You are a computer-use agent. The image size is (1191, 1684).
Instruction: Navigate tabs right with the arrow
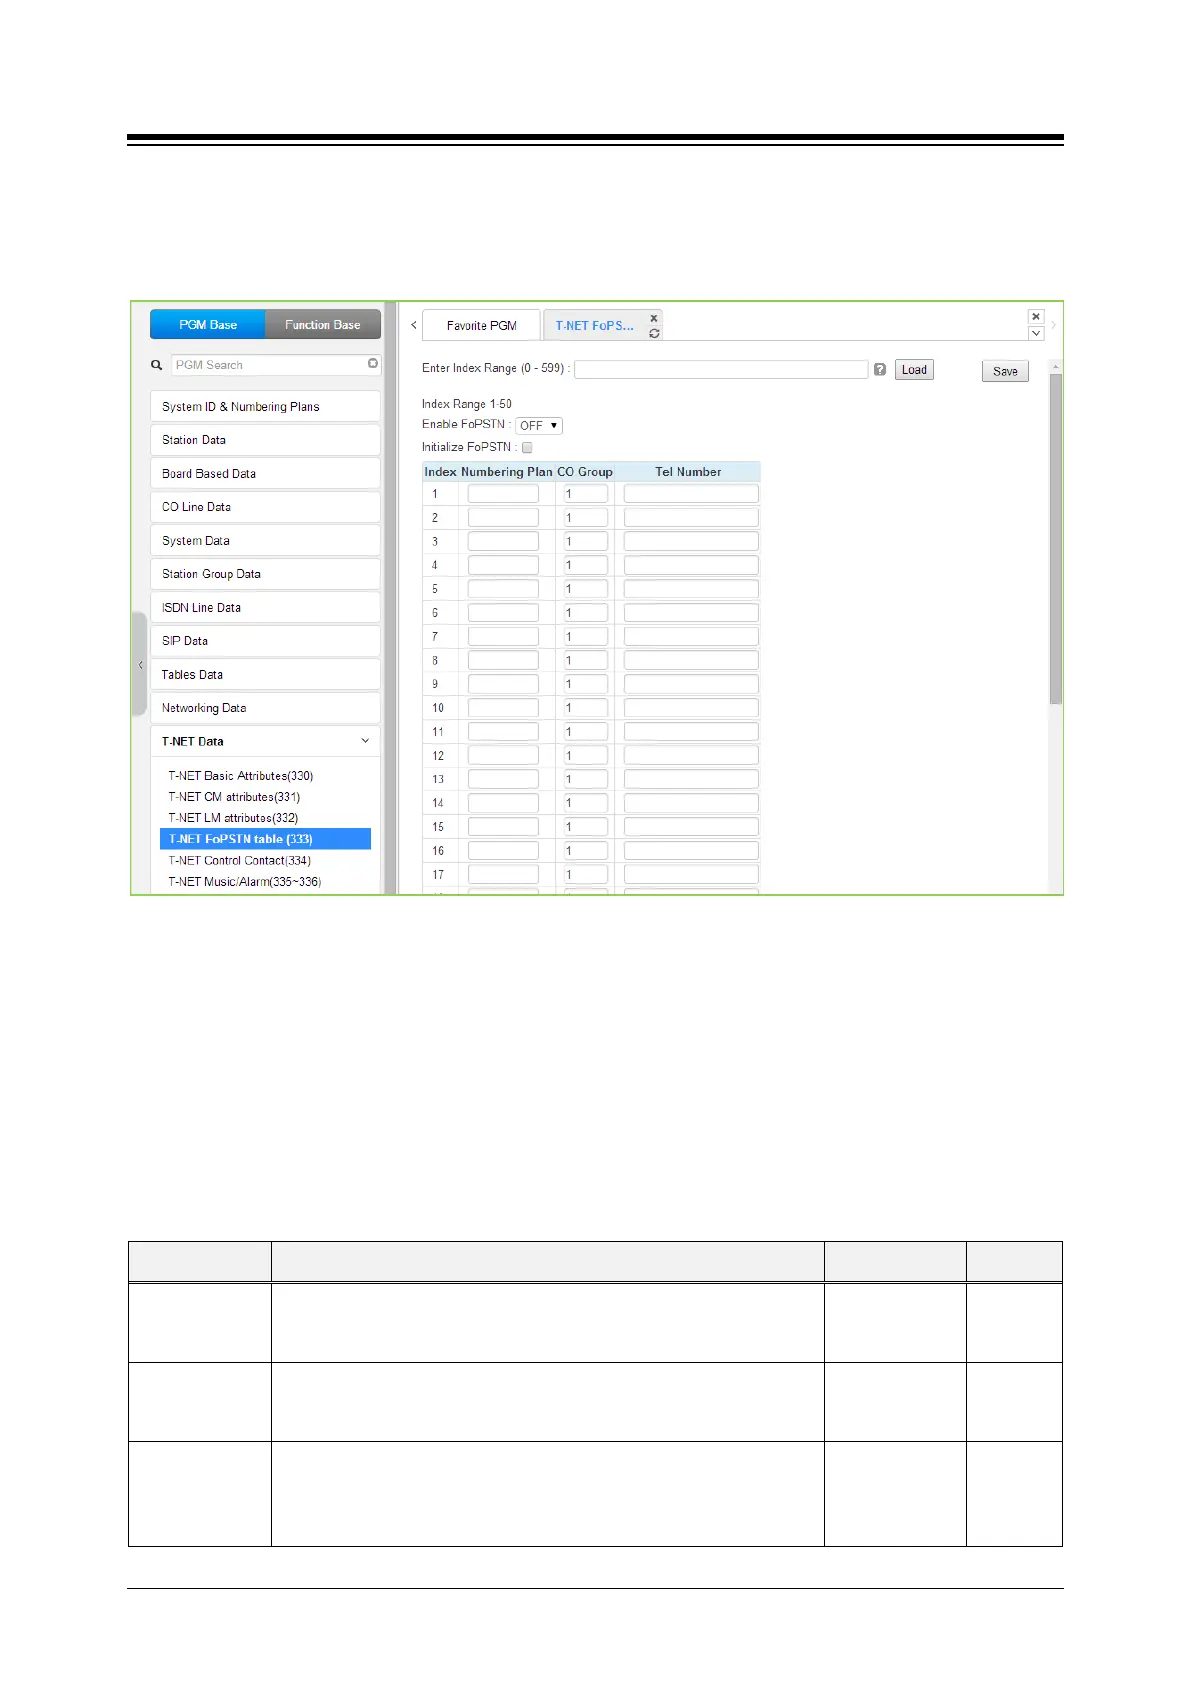click(1053, 325)
